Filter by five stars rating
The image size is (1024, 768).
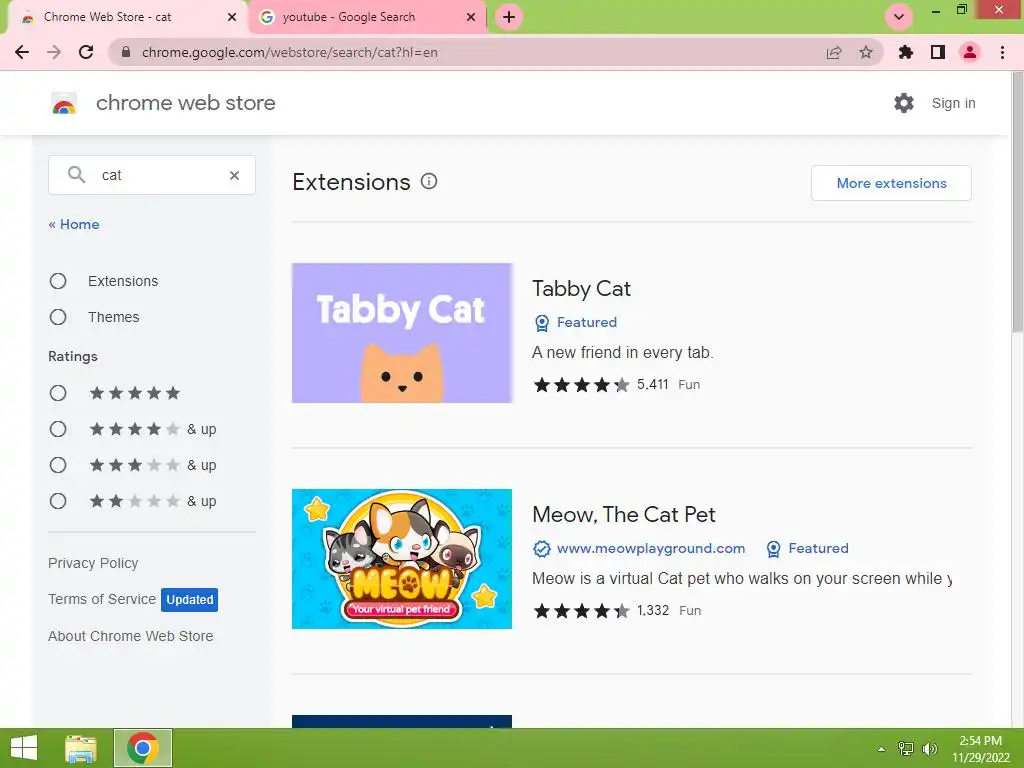[58, 393]
